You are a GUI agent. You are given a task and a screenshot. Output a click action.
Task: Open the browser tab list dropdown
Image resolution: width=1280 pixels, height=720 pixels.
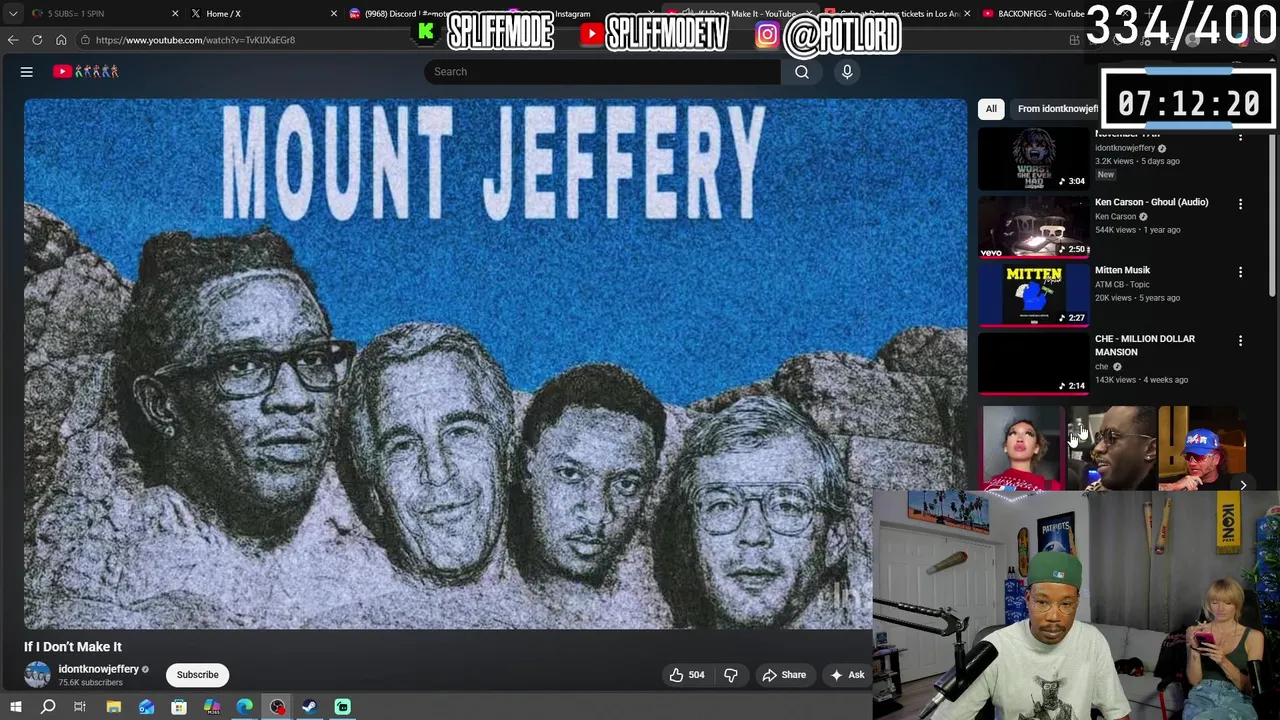click(x=13, y=14)
